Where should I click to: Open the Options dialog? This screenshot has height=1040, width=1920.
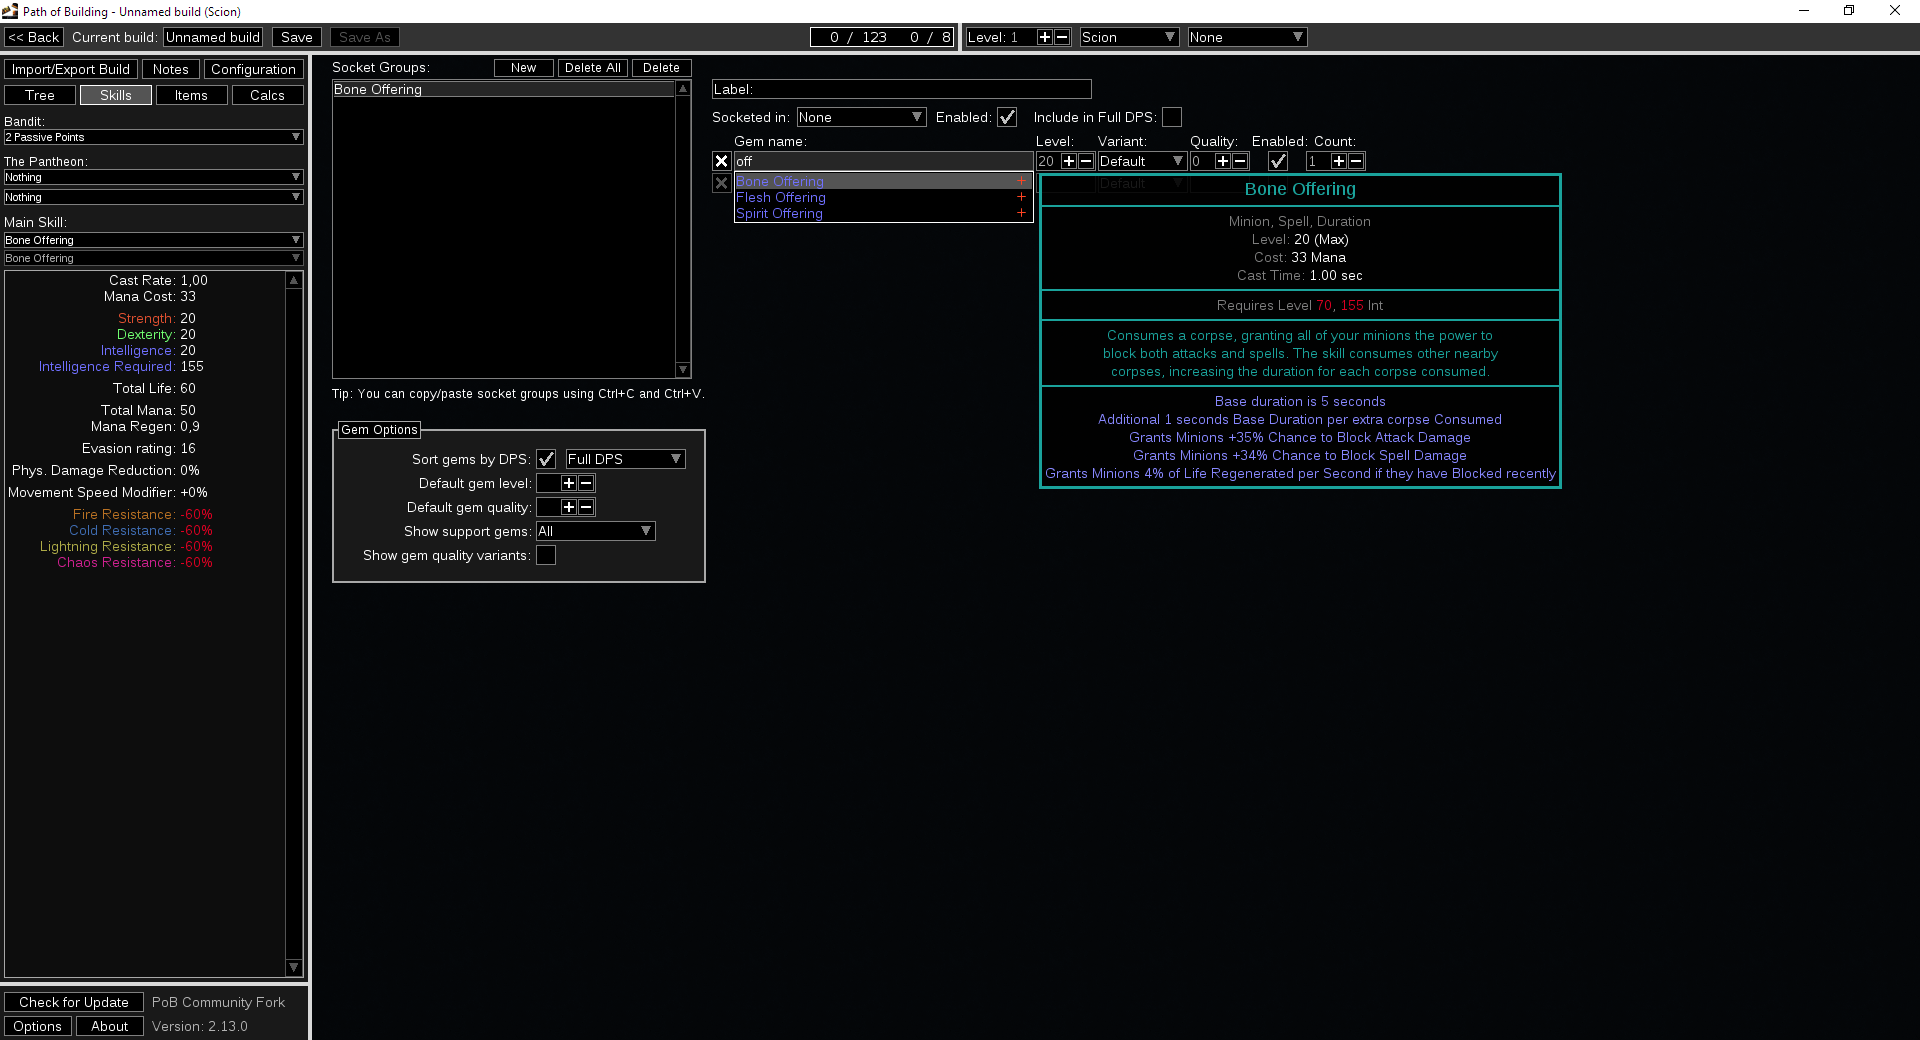(38, 1026)
